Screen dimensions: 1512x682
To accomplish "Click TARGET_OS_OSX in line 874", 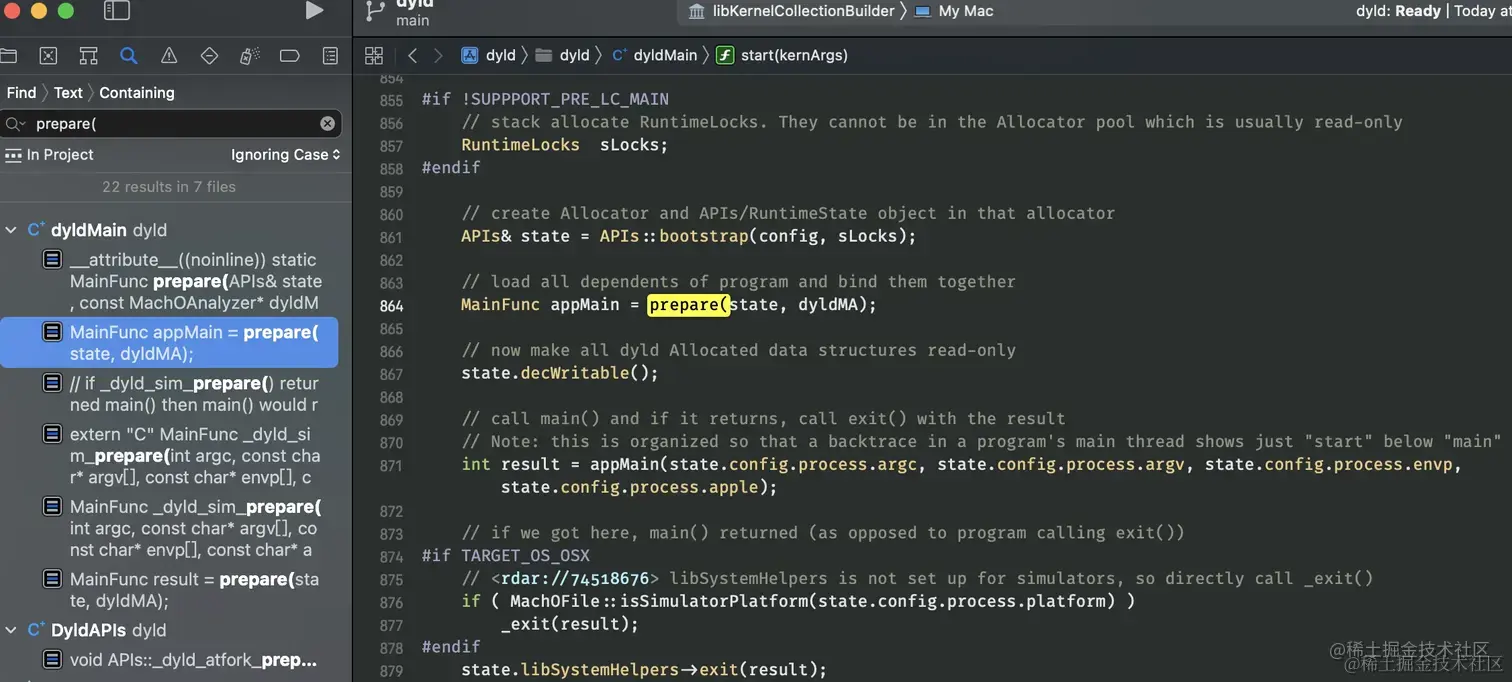I will 525,555.
